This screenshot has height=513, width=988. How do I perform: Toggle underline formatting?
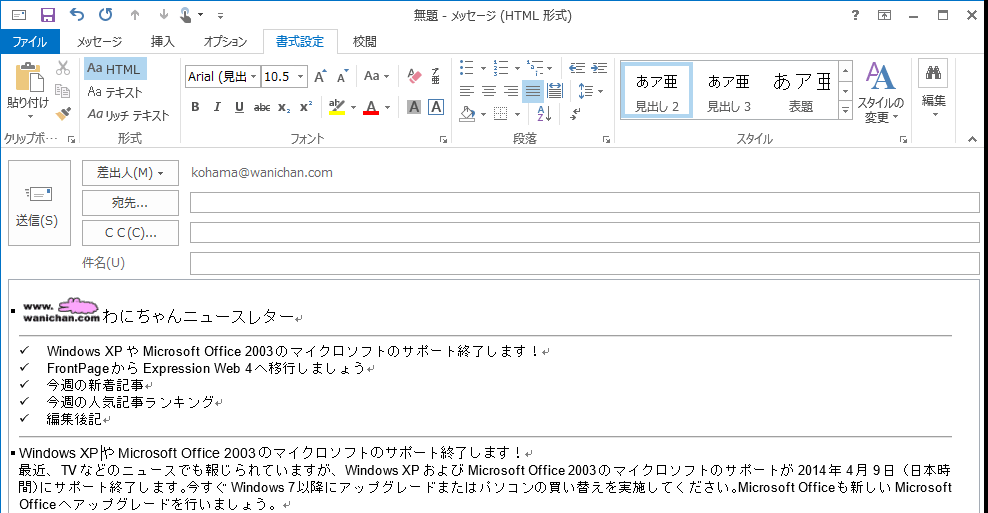[x=239, y=107]
